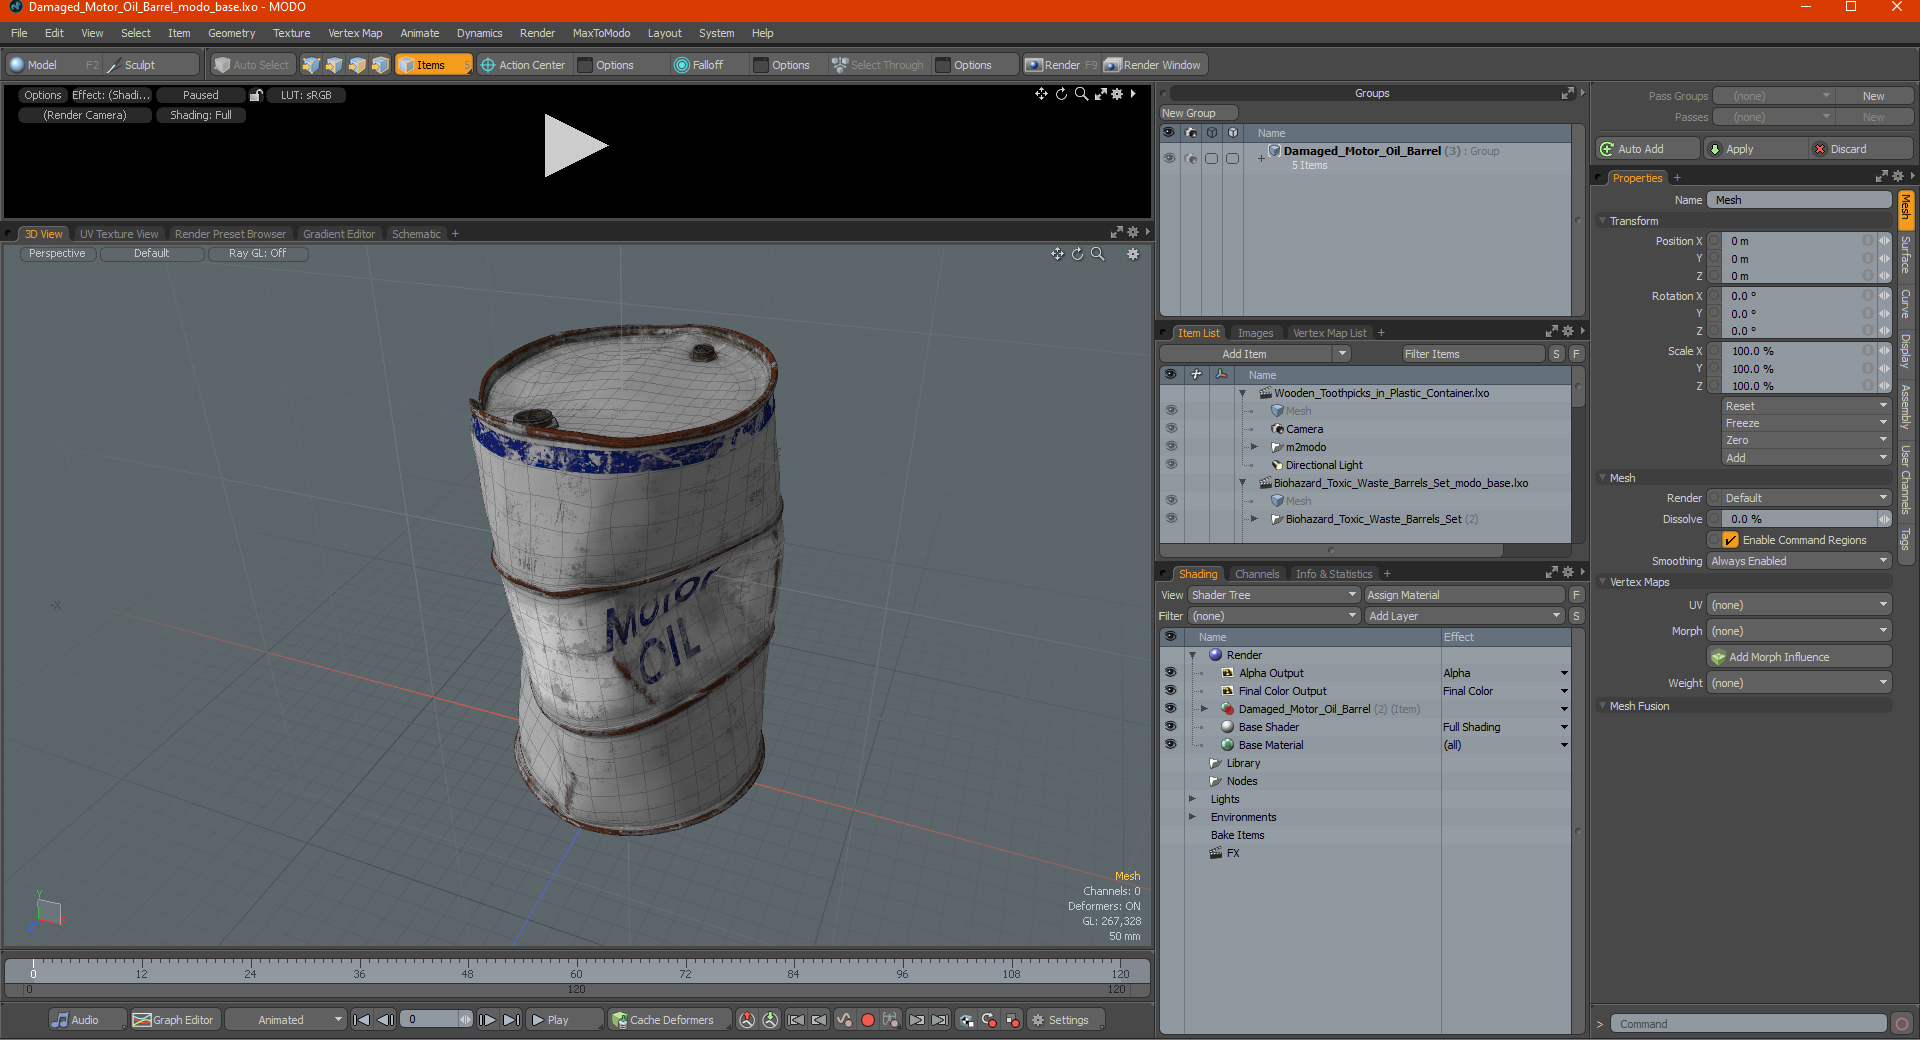Toggle Enable Command Regions checkbox
Viewport: 1920px width, 1040px height.
pyautogui.click(x=1730, y=540)
